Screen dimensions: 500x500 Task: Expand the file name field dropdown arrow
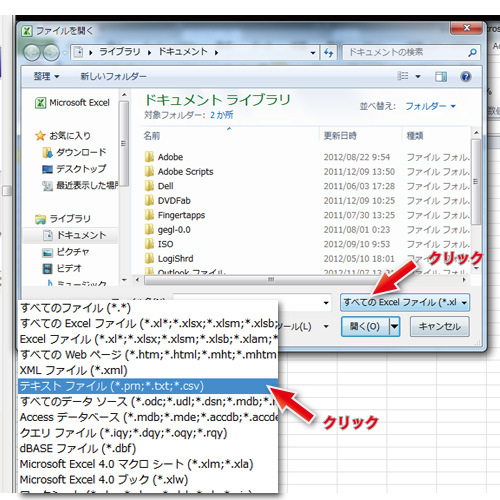click(326, 303)
